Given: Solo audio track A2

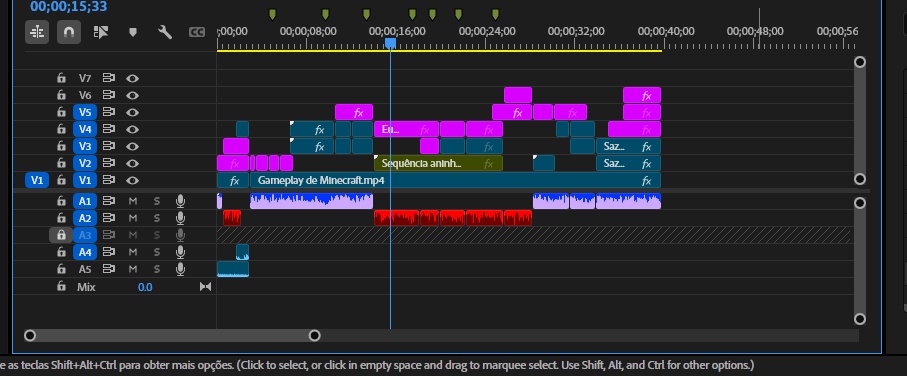Looking at the screenshot, I should pos(157,218).
